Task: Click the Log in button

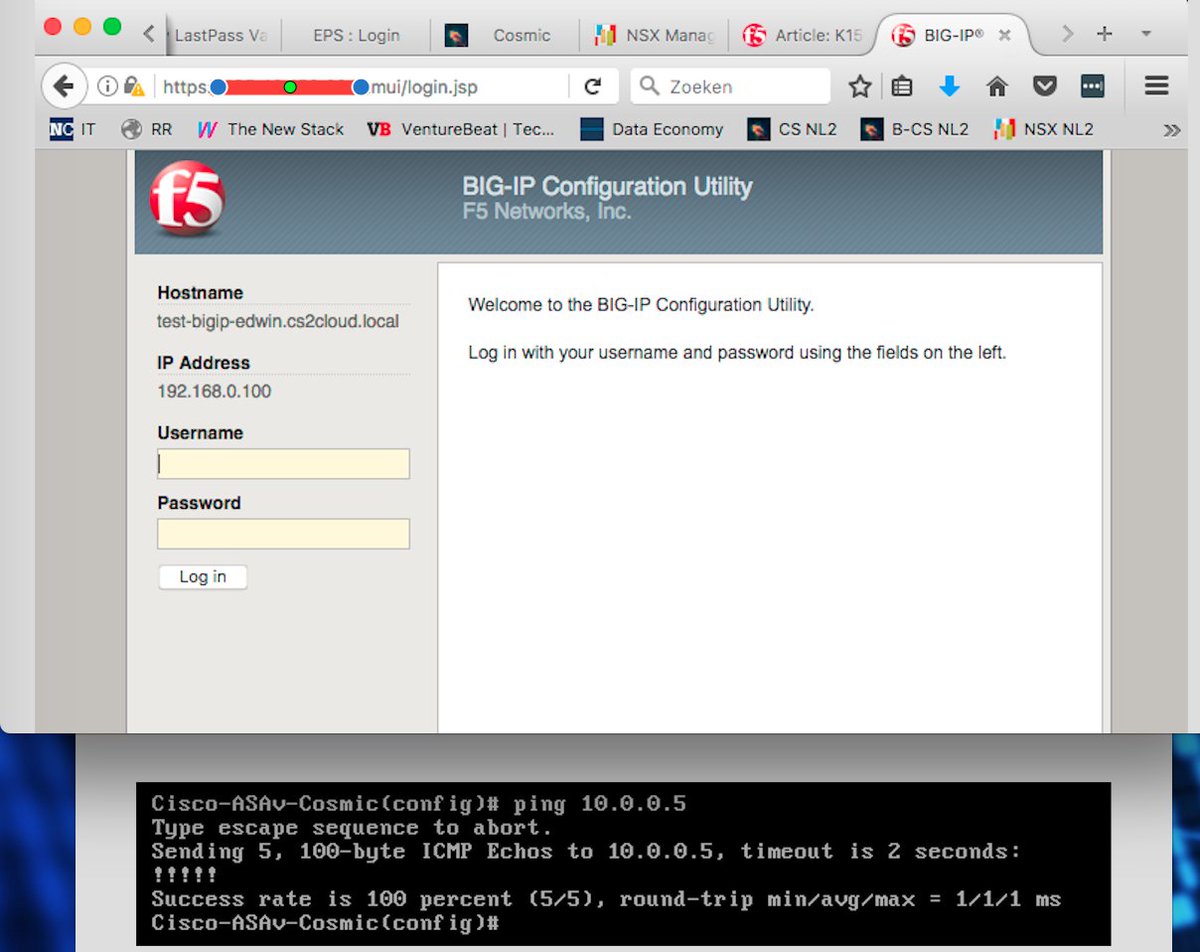Action: tap(203, 577)
